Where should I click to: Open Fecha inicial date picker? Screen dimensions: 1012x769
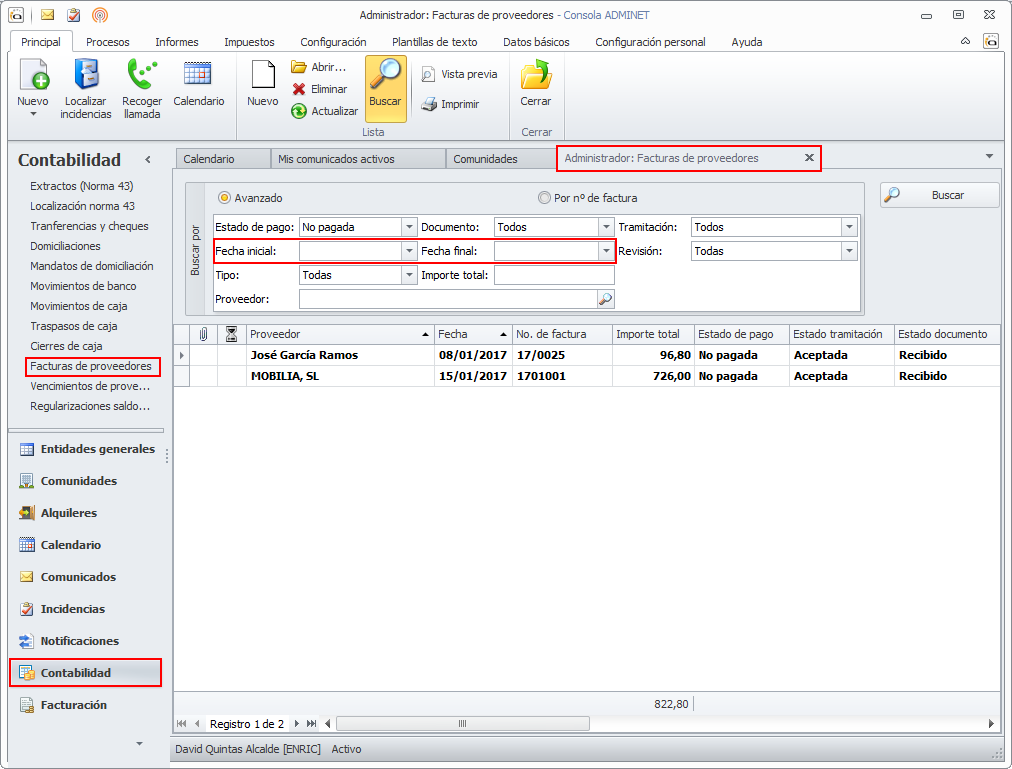tap(409, 251)
